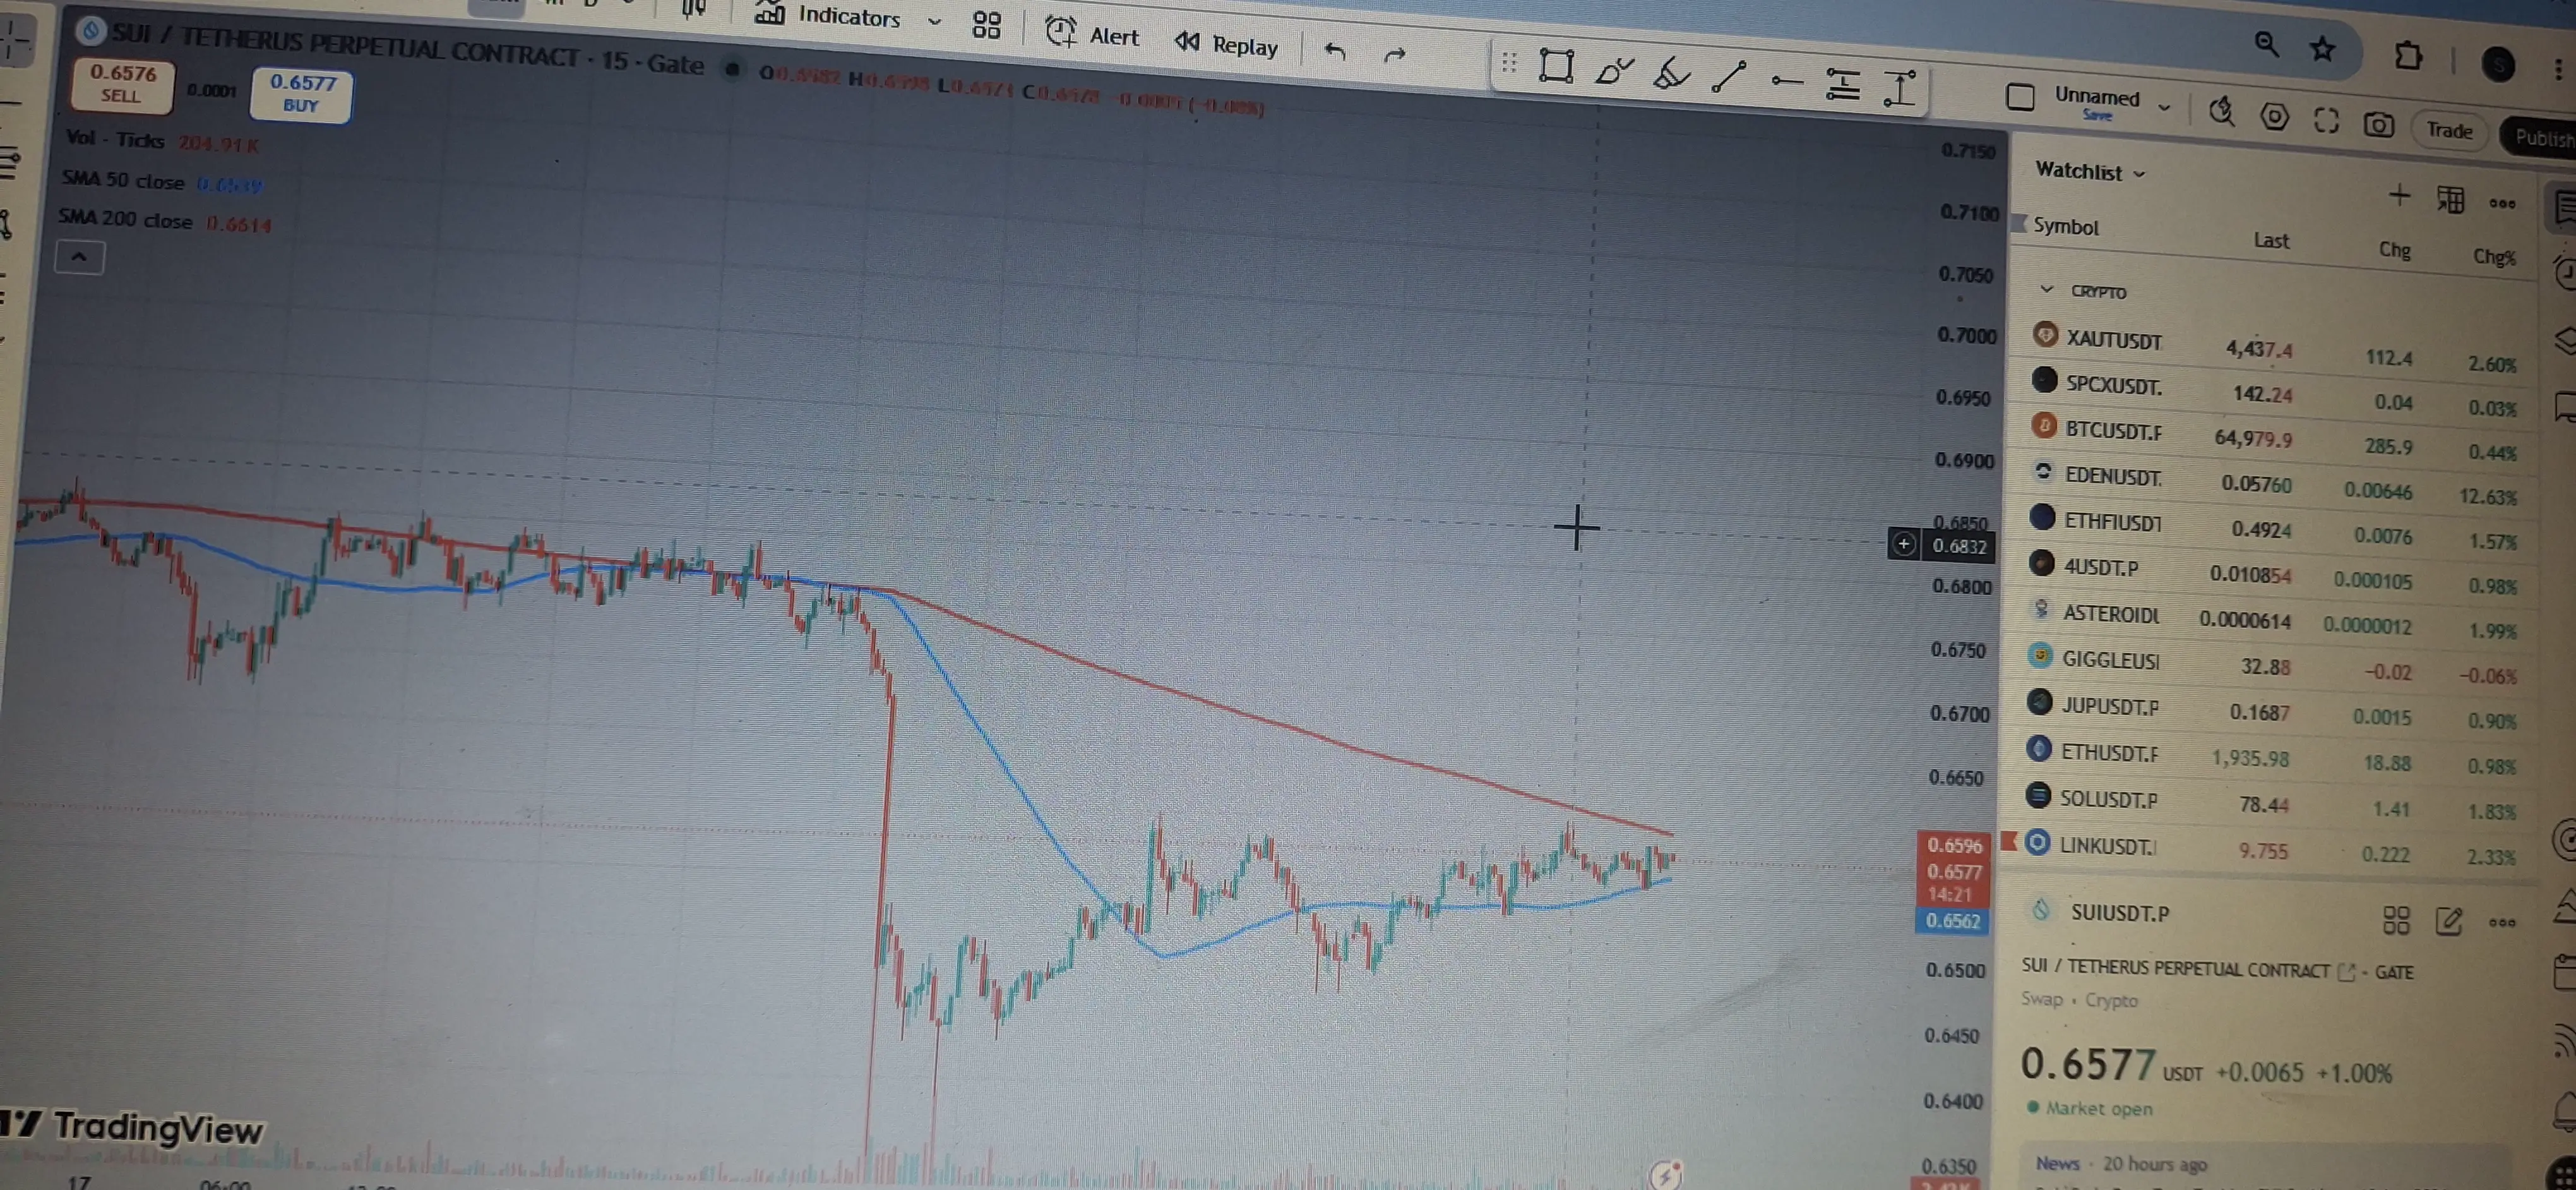Select the highlighter drawing tool

click(x=1671, y=74)
